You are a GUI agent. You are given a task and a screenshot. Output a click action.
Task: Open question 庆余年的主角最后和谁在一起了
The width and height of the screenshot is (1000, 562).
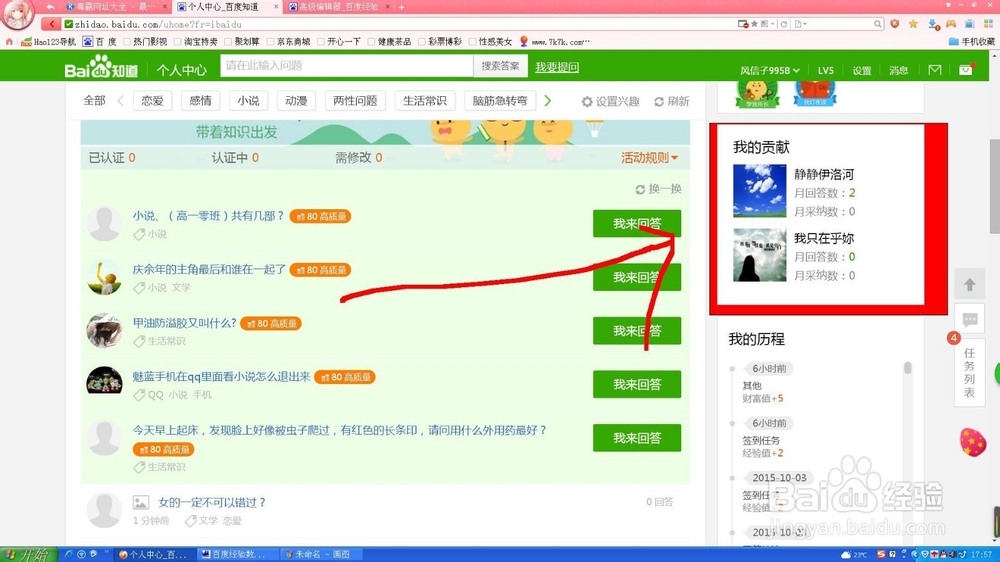coord(209,269)
